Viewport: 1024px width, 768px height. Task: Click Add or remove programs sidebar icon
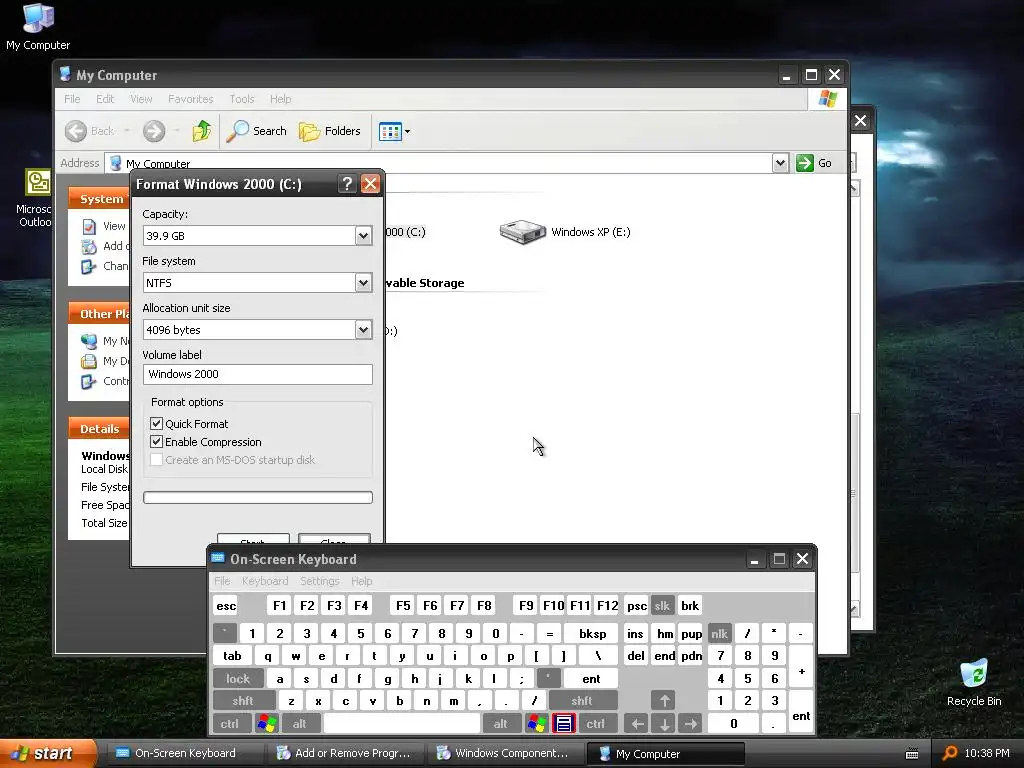[89, 246]
